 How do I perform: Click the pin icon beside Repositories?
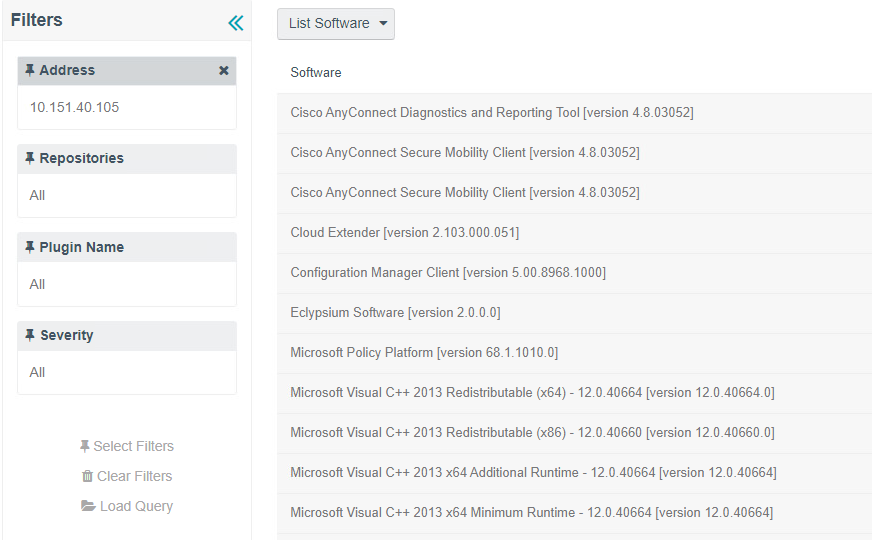tap(30, 158)
